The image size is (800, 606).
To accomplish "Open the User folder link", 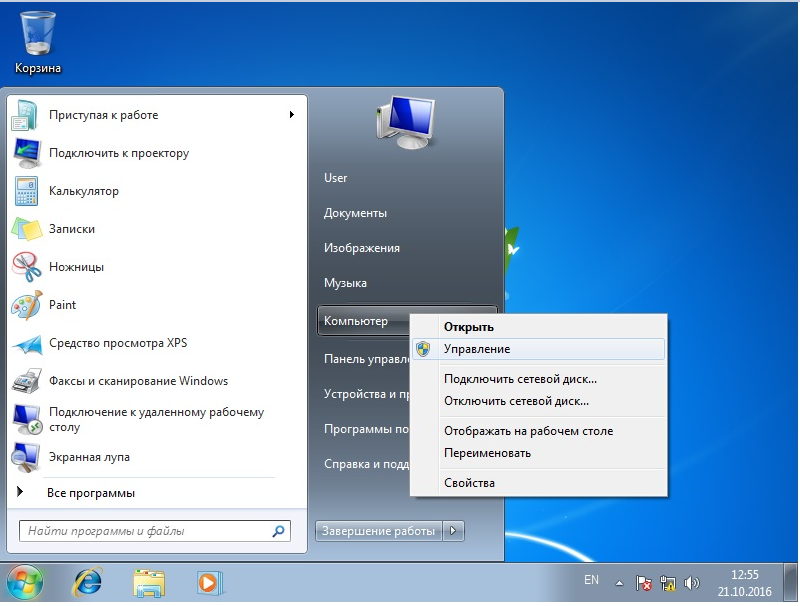I will 335,178.
